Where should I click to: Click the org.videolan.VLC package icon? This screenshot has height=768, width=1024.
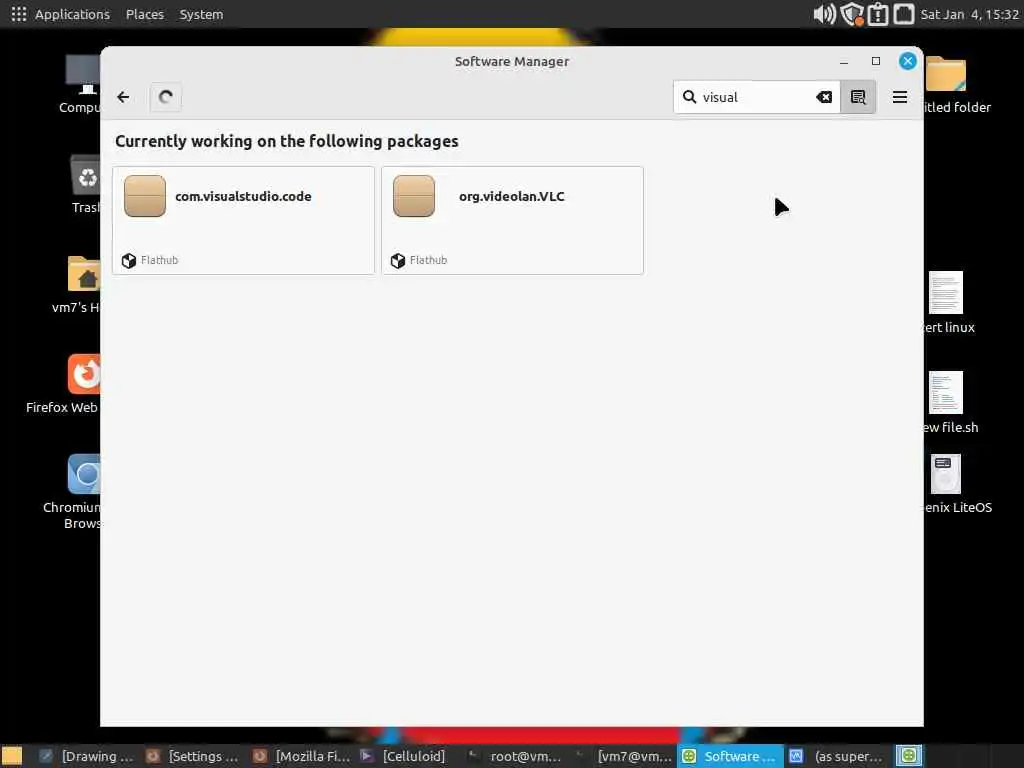coord(414,196)
